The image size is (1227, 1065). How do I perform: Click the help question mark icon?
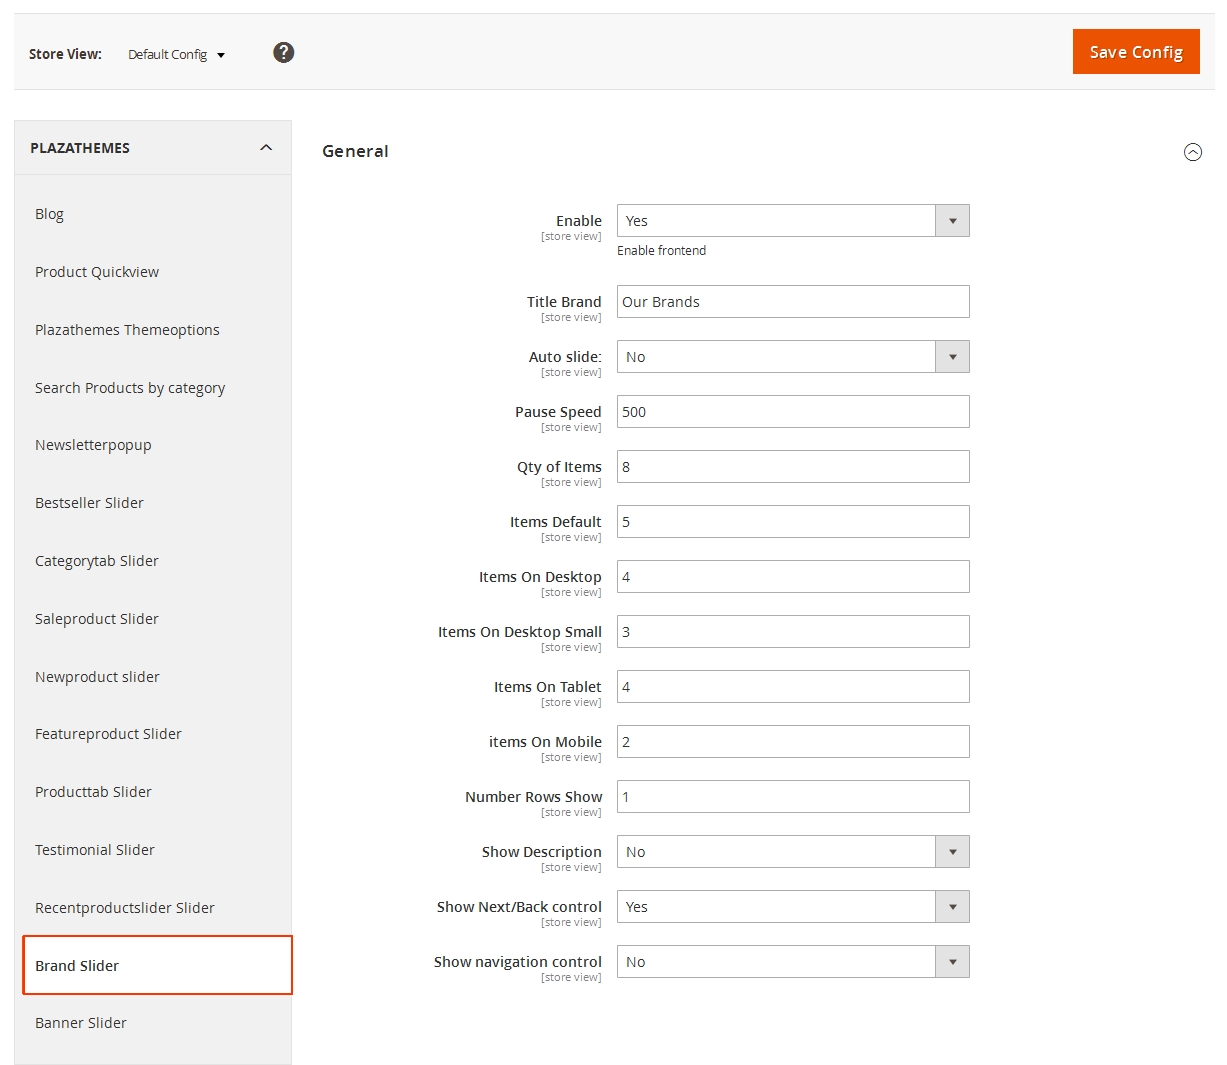pos(284,53)
